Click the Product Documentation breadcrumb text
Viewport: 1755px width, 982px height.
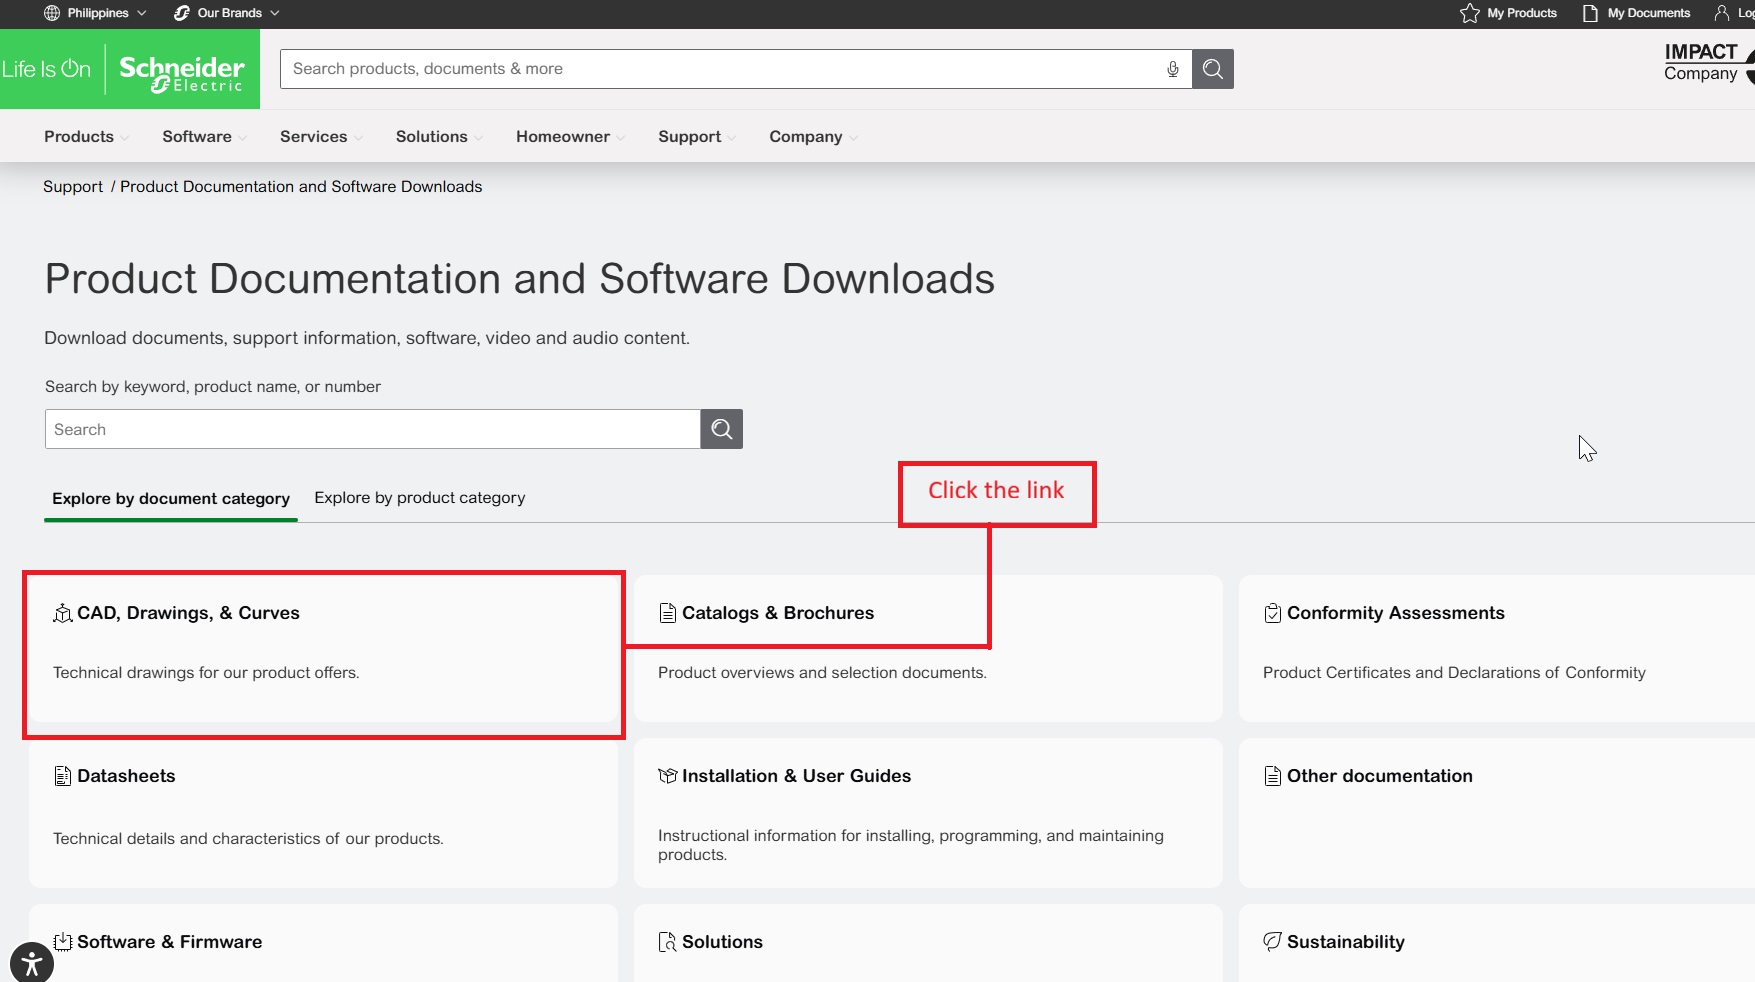click(301, 187)
